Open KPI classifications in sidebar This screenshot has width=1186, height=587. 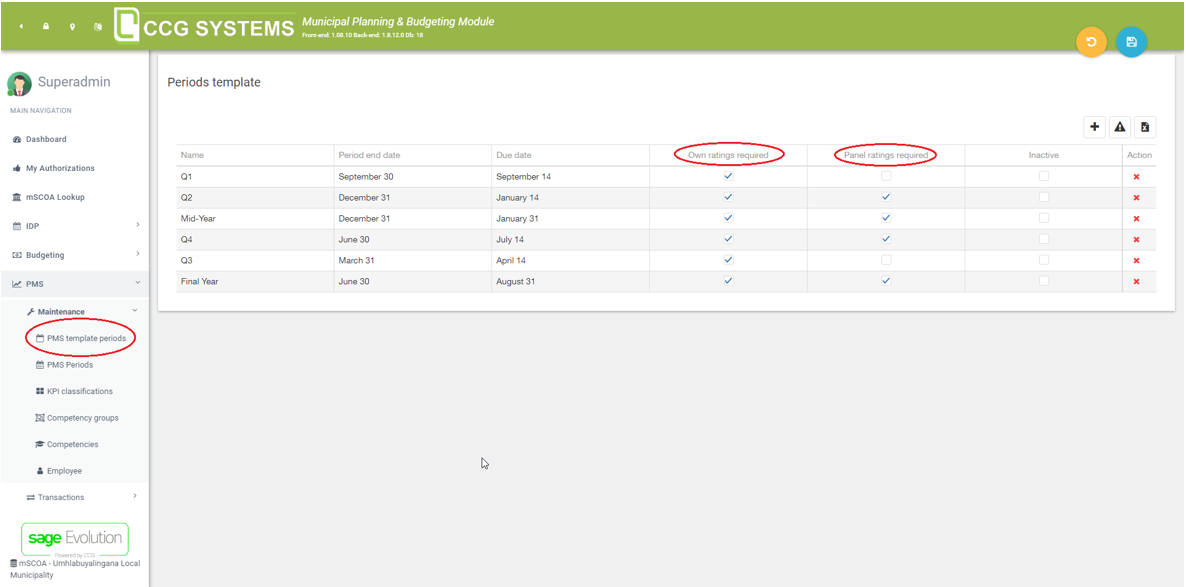click(x=79, y=391)
